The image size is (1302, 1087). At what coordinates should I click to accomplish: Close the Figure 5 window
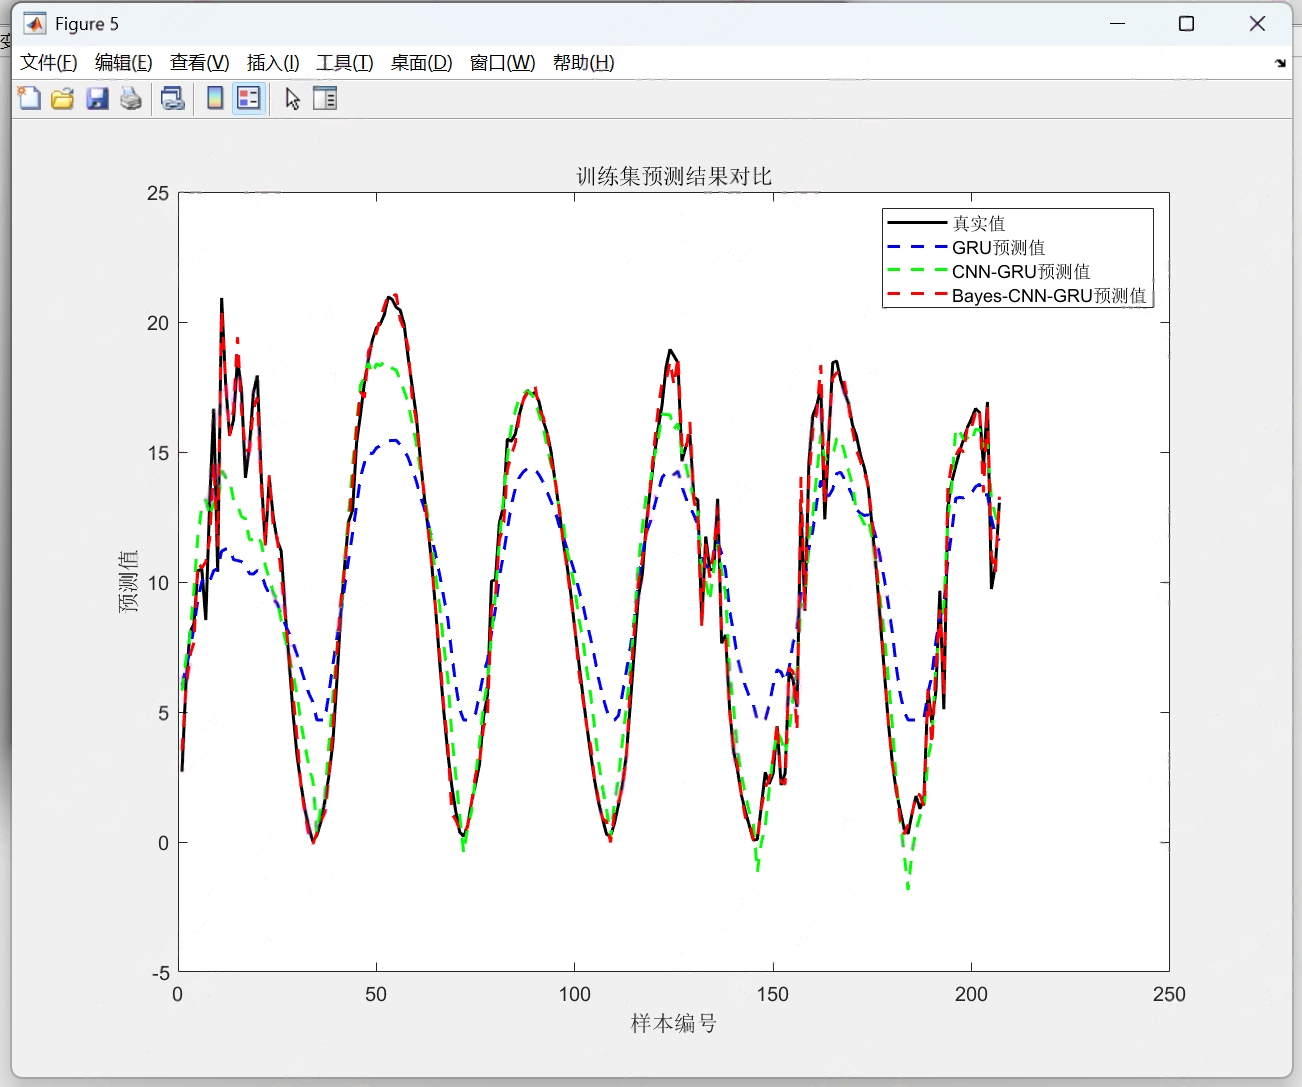point(1258,23)
